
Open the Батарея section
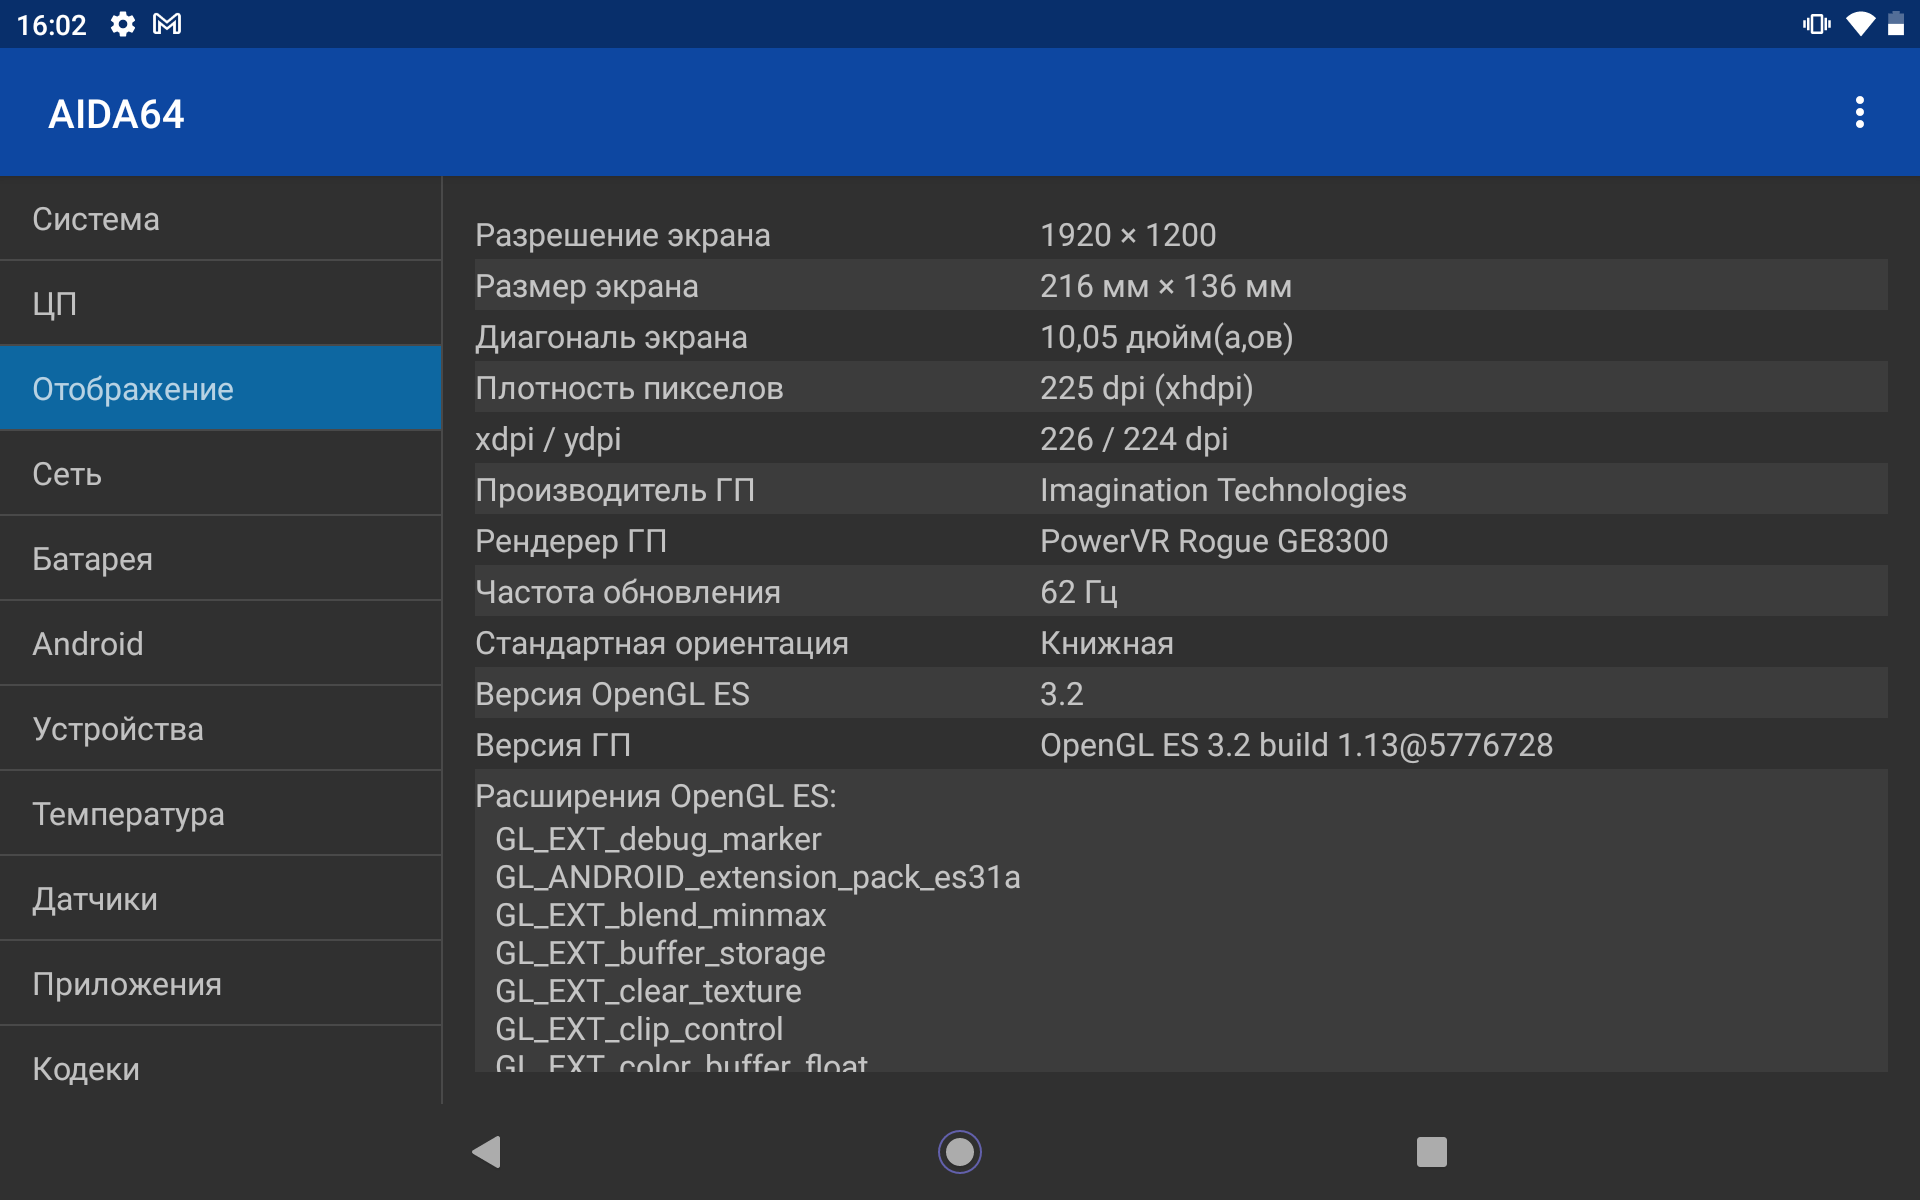coord(220,559)
